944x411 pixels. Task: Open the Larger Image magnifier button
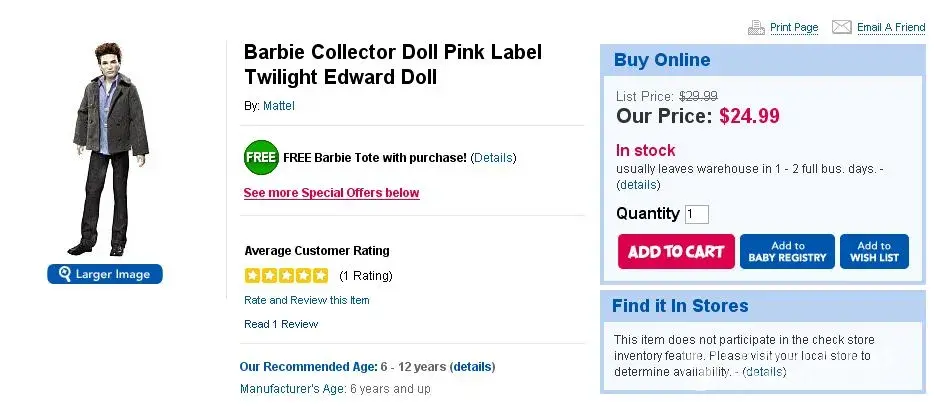pos(104,274)
